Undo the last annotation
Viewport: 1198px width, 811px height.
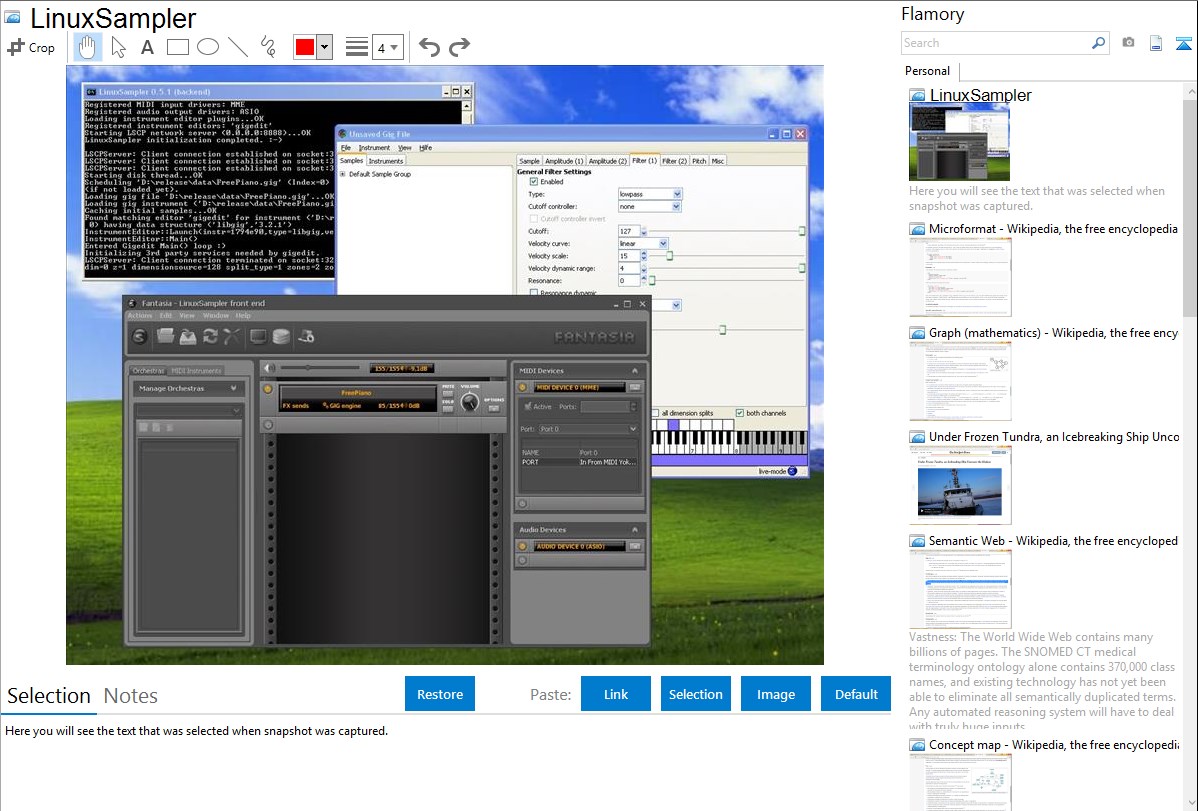tap(429, 47)
